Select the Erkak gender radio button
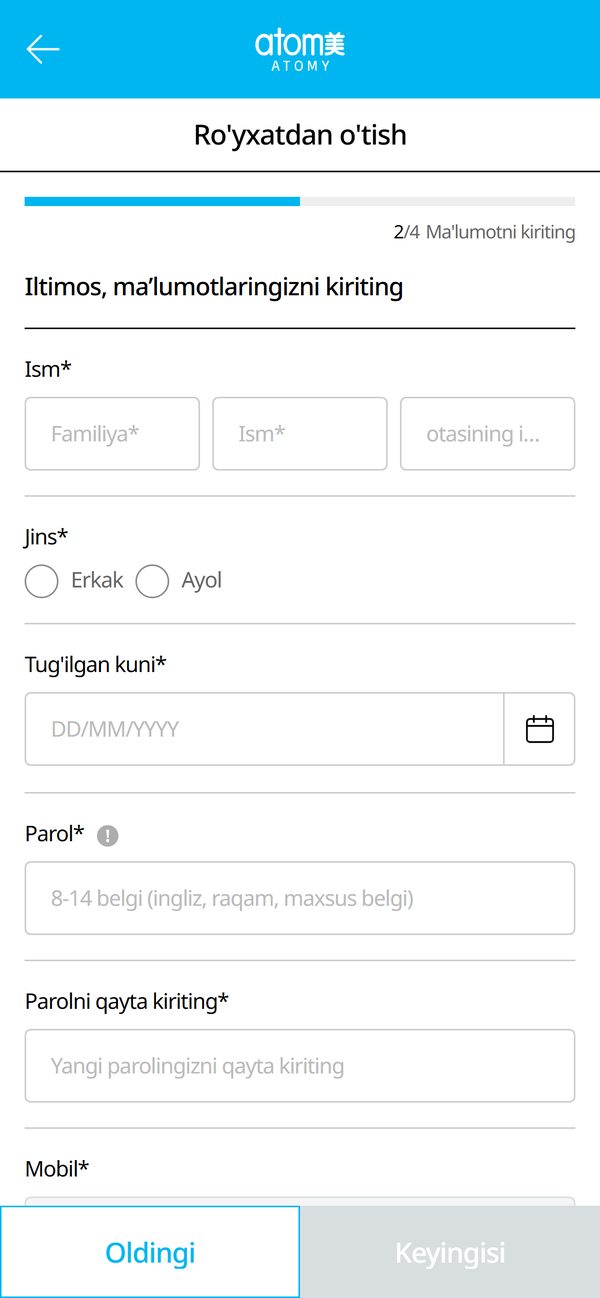This screenshot has height=1298, width=600. (x=41, y=581)
